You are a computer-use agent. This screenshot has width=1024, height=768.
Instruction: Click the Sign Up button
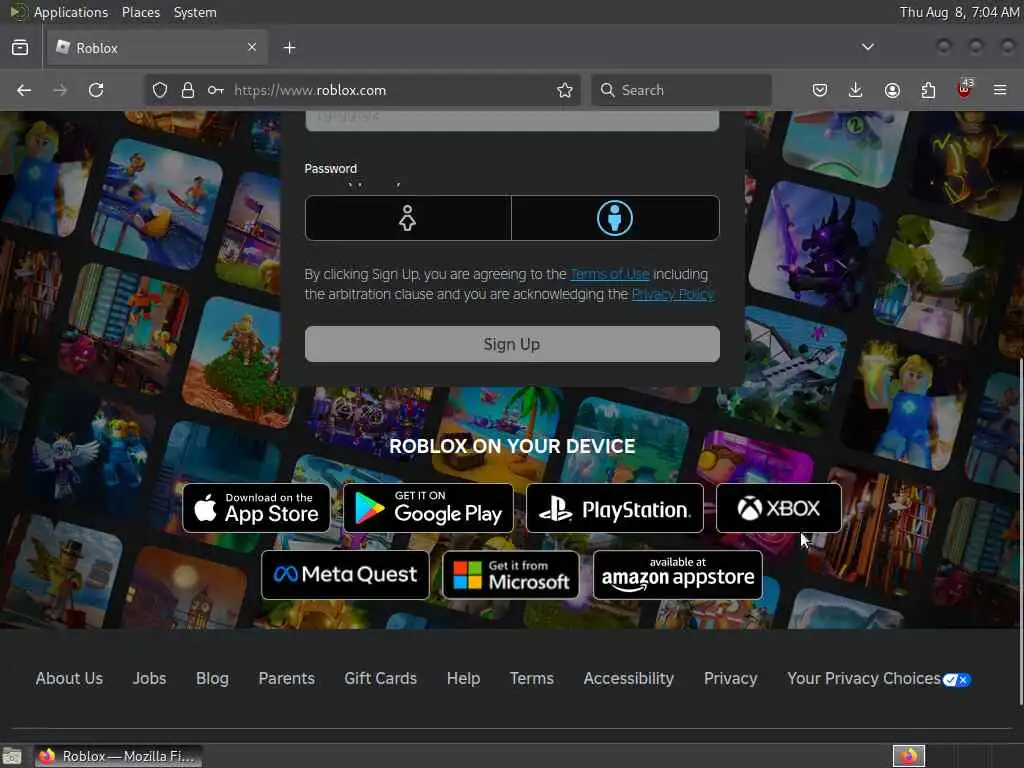coord(512,344)
